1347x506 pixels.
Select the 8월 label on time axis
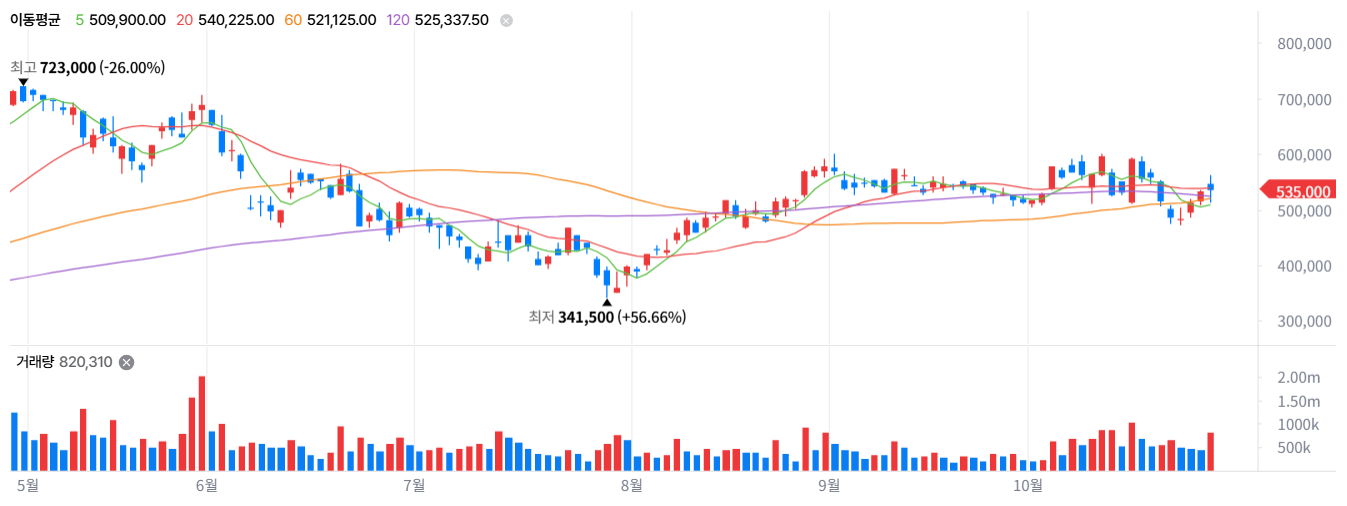631,485
